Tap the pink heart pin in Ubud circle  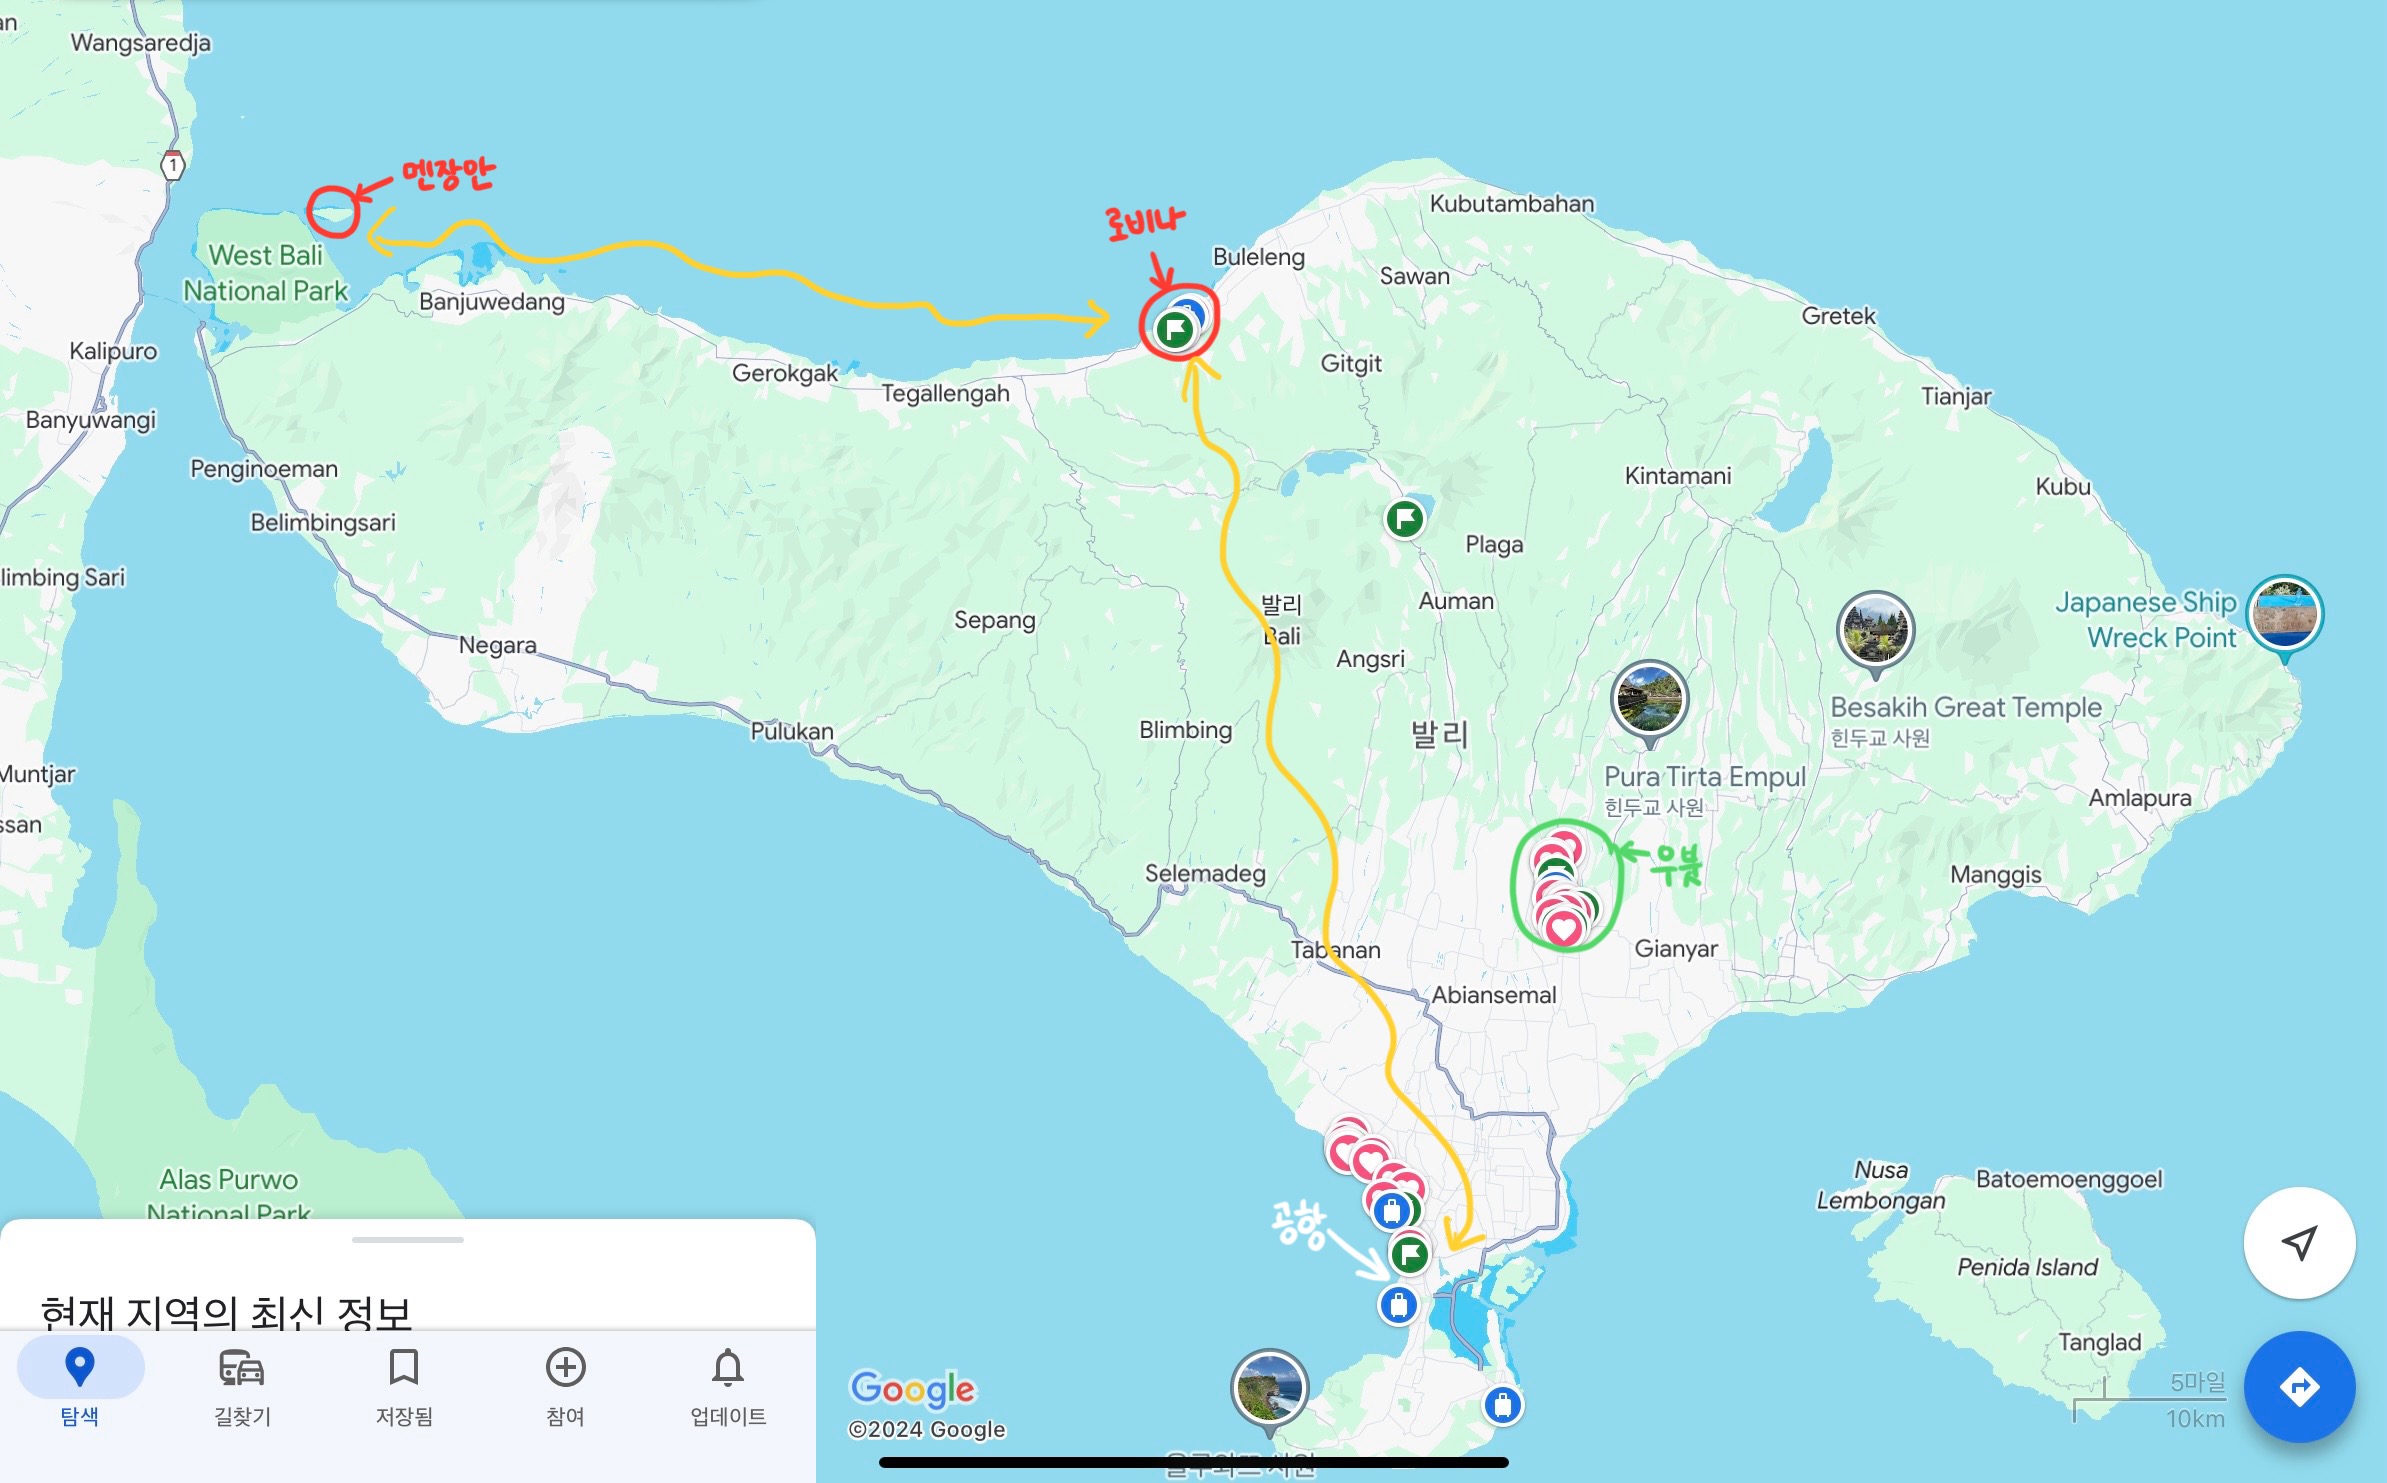[x=1564, y=930]
